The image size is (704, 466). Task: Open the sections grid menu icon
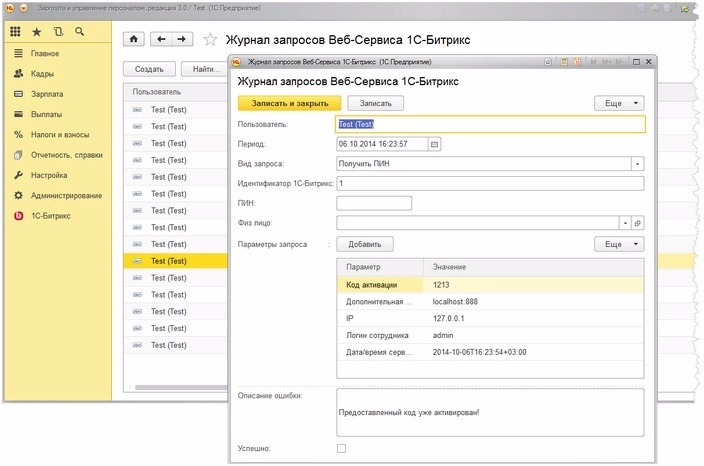(x=15, y=32)
